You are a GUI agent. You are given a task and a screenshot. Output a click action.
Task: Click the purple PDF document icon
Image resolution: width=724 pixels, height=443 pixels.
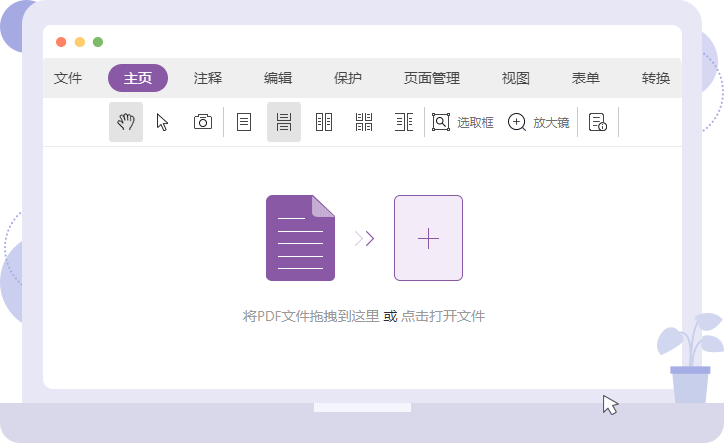click(x=300, y=238)
